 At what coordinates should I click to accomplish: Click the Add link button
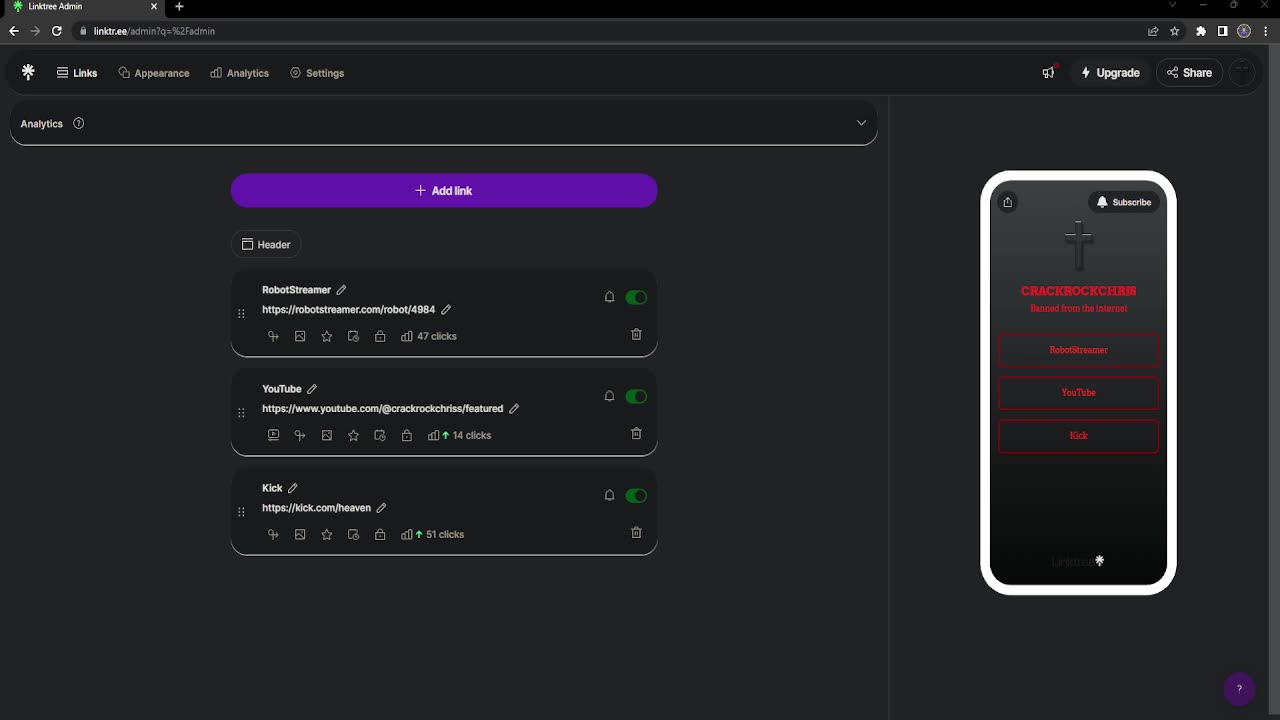(444, 191)
